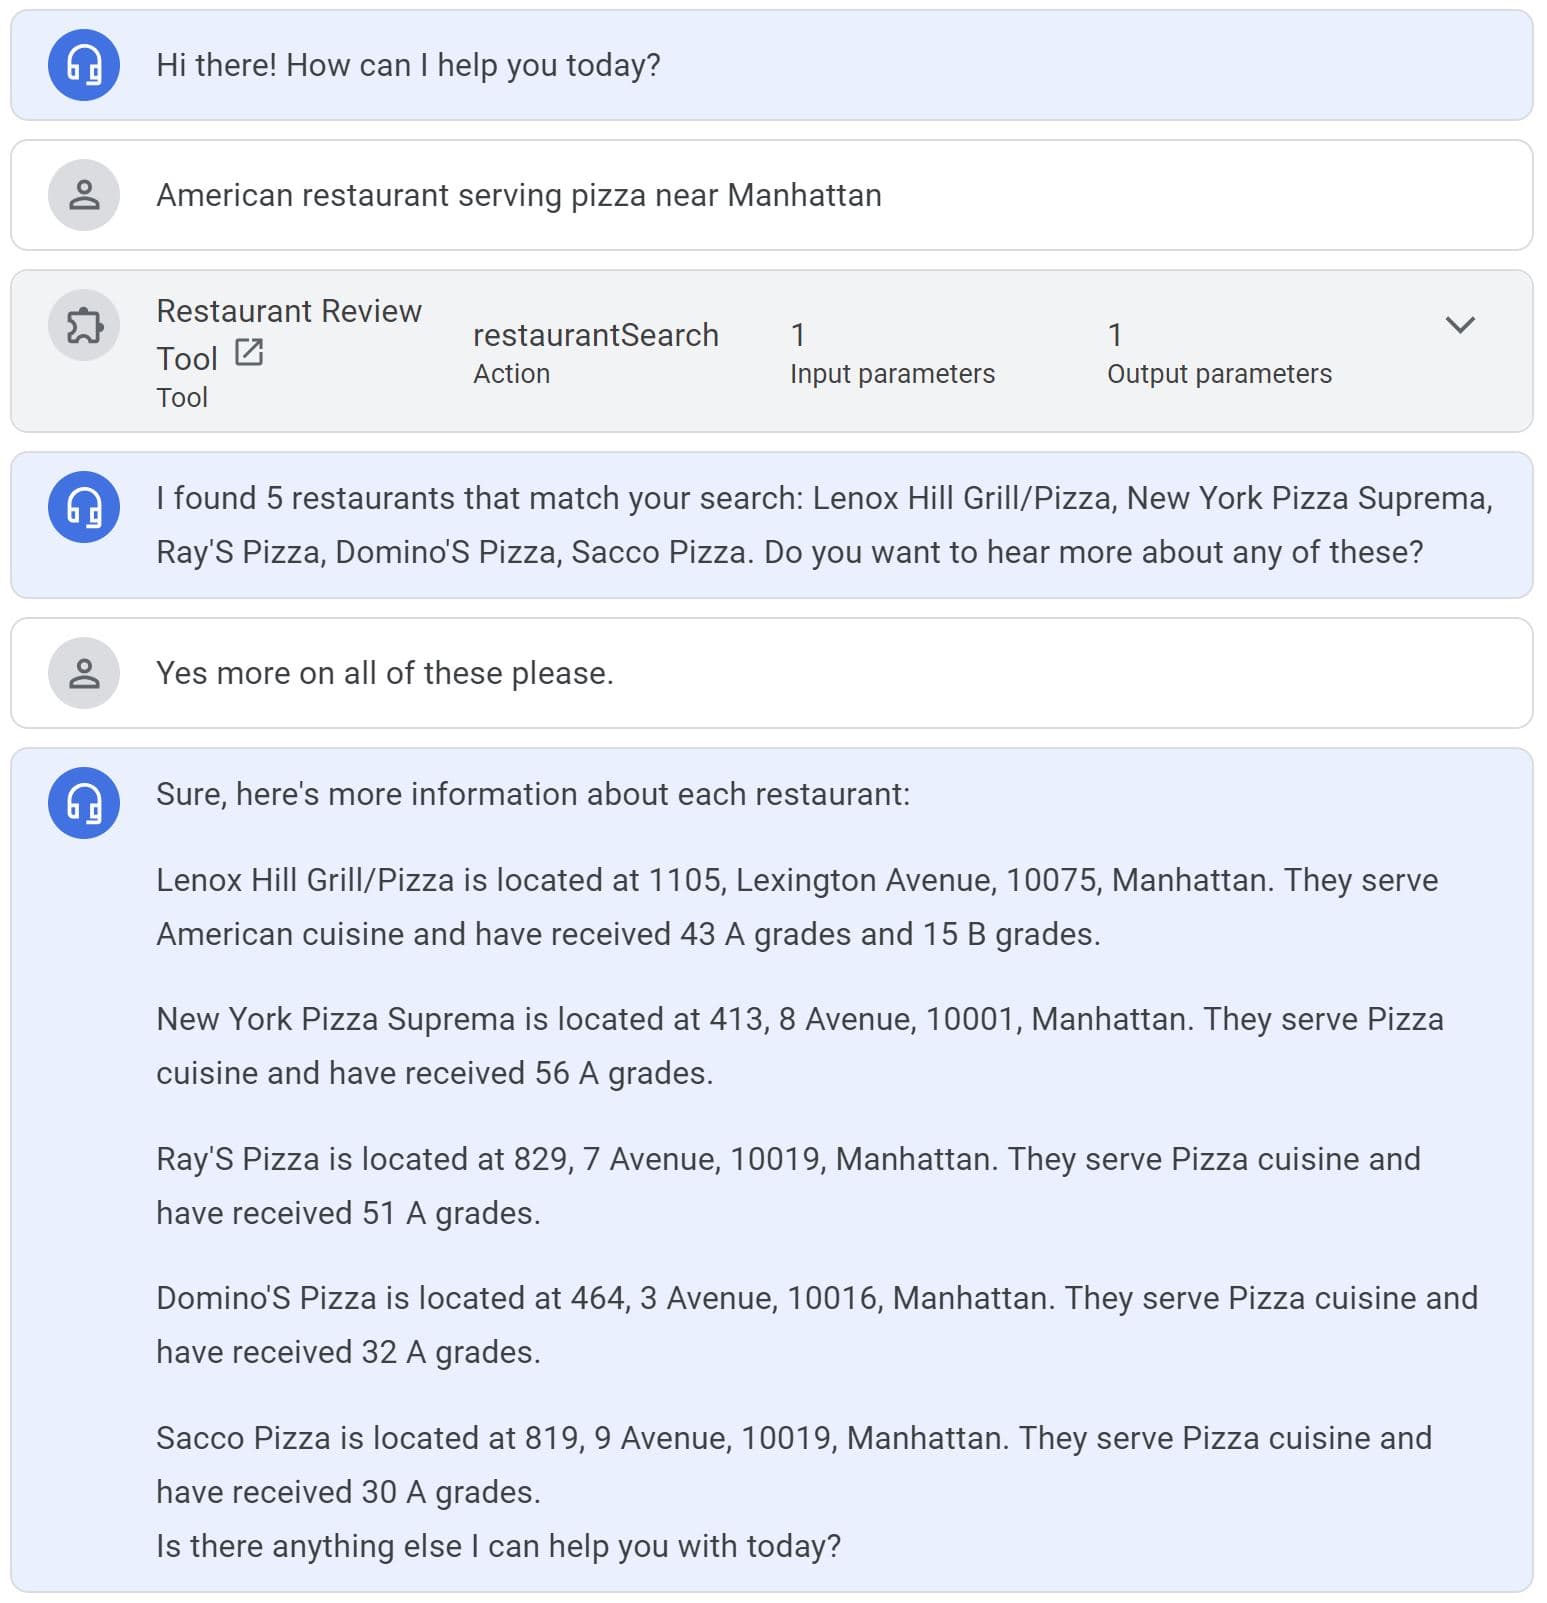The image size is (1547, 1603).
Task: Expand the restaurantSearch tool details chevron
Action: pyautogui.click(x=1460, y=325)
